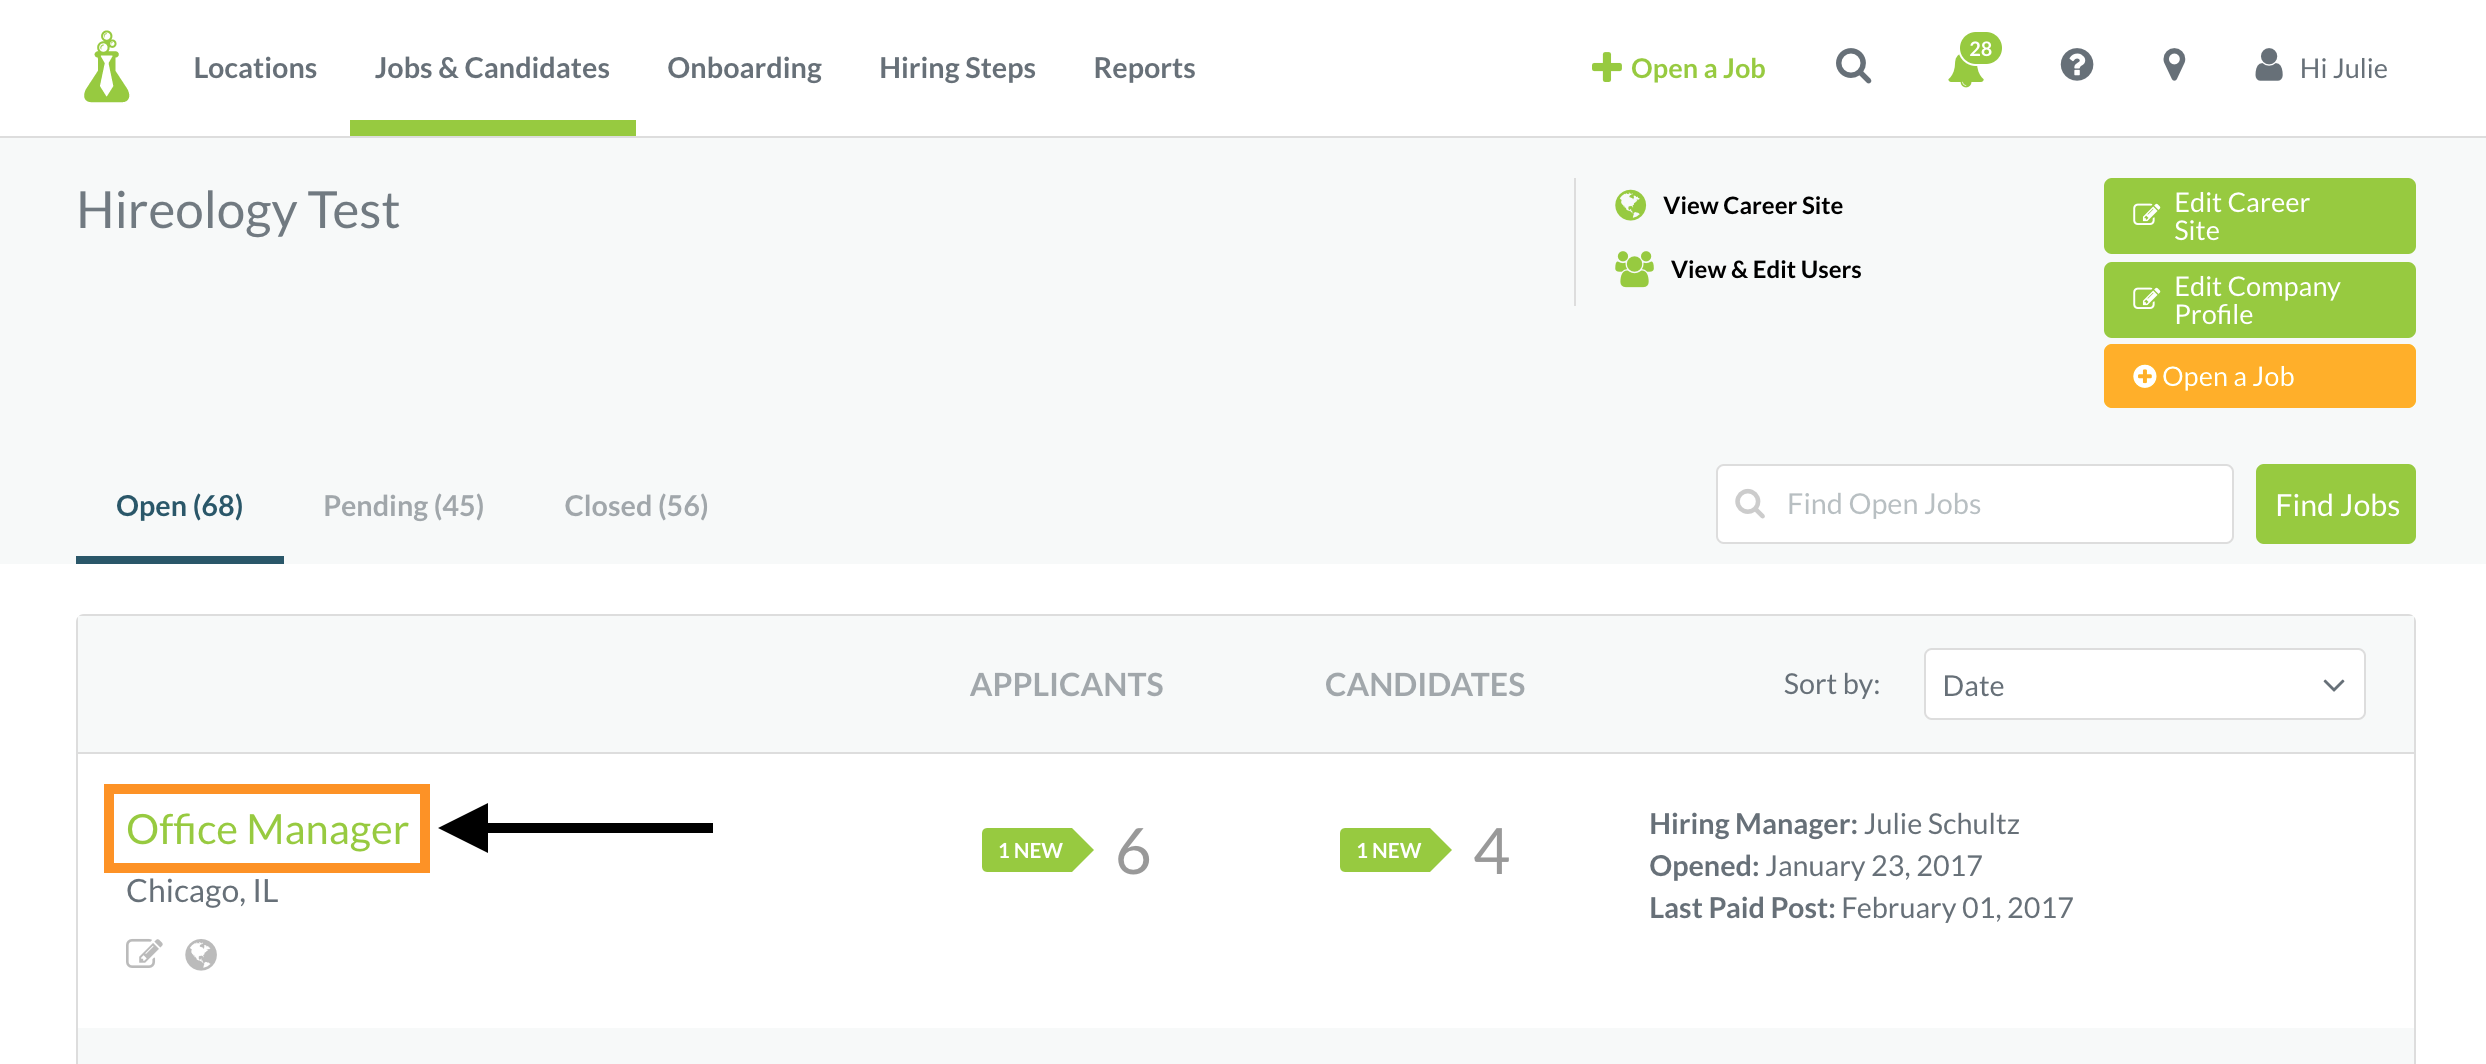
Task: Open the help question mark icon
Action: pyautogui.click(x=2077, y=66)
